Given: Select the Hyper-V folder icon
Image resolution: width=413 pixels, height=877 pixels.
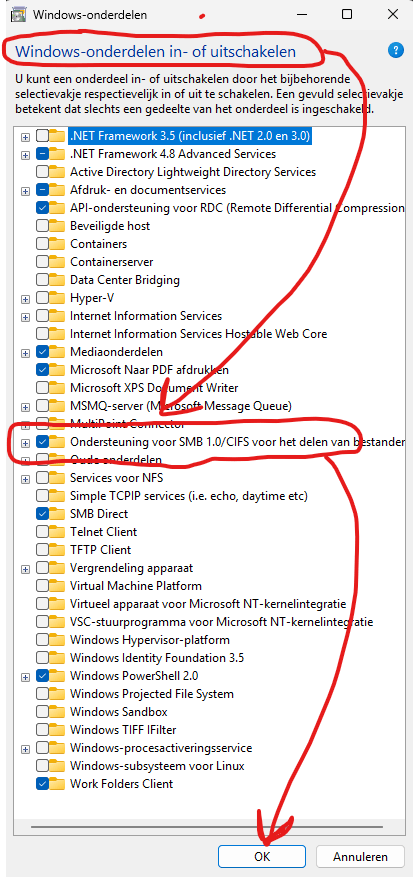Looking at the screenshot, I should click(x=57, y=298).
